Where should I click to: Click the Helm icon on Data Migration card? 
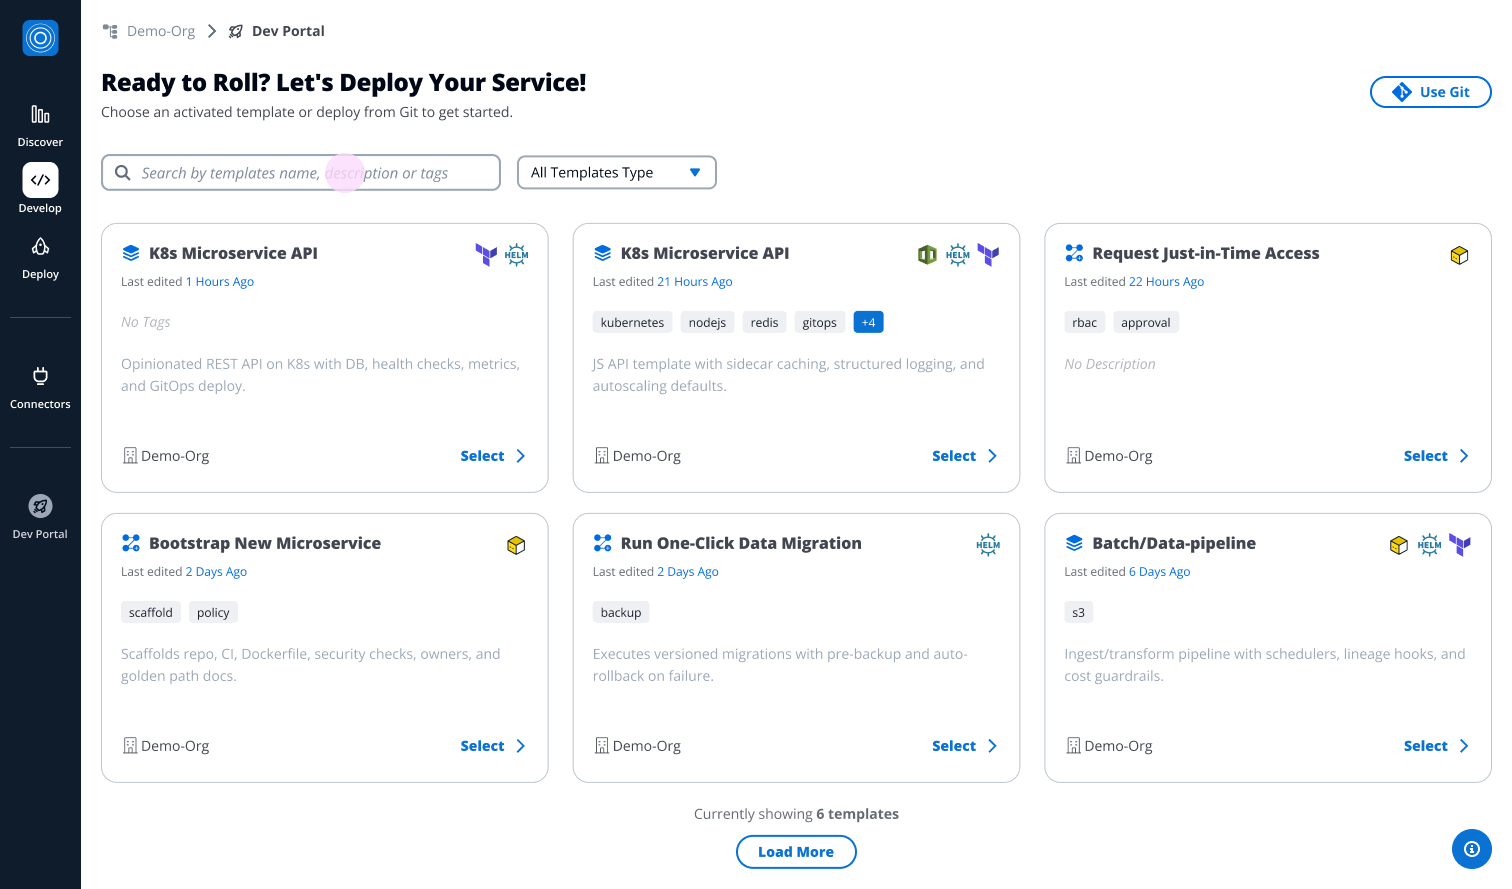(988, 545)
